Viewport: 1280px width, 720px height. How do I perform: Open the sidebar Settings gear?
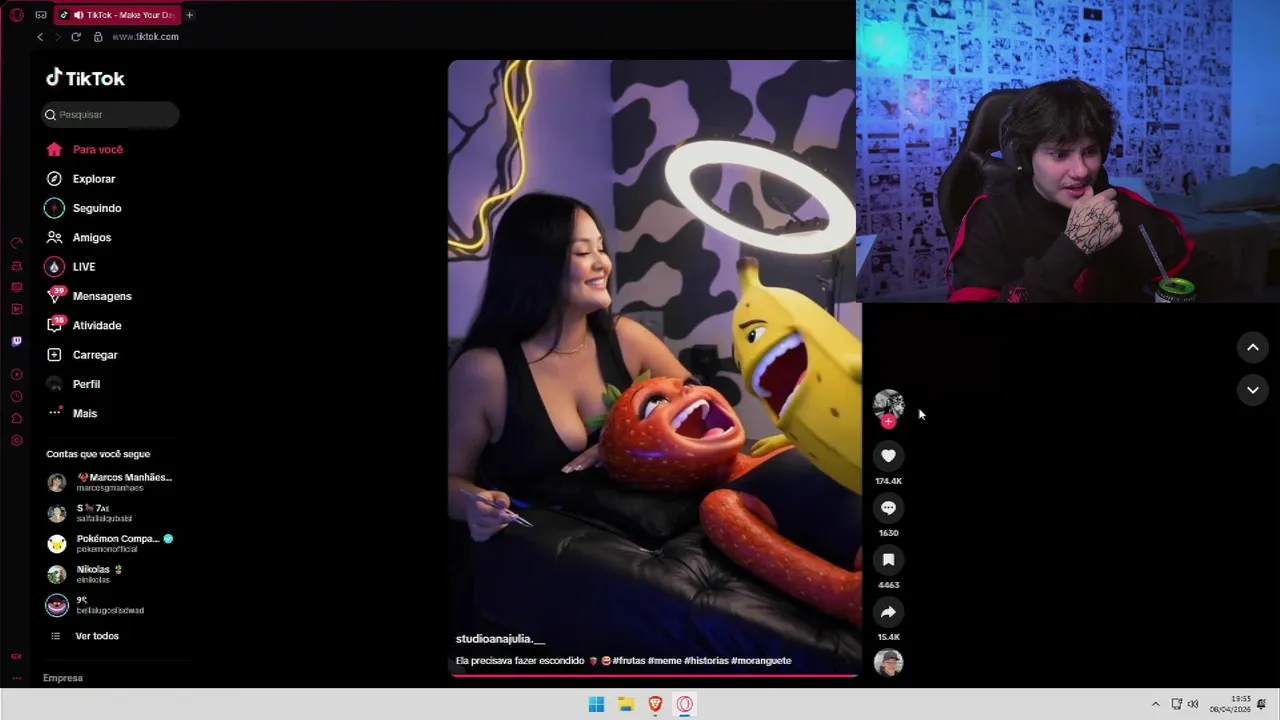(x=16, y=441)
